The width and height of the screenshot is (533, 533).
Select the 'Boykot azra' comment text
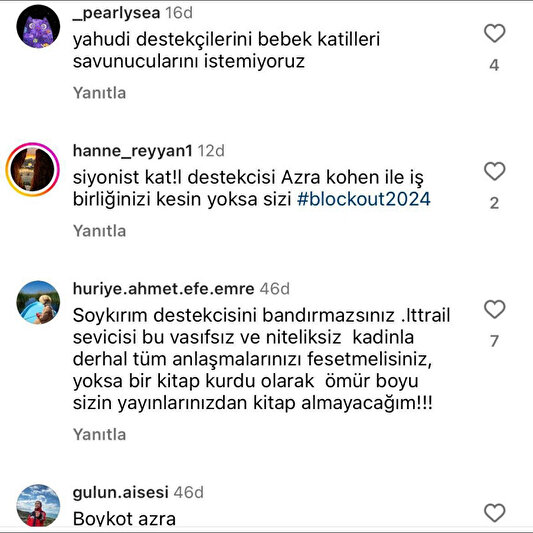124,519
